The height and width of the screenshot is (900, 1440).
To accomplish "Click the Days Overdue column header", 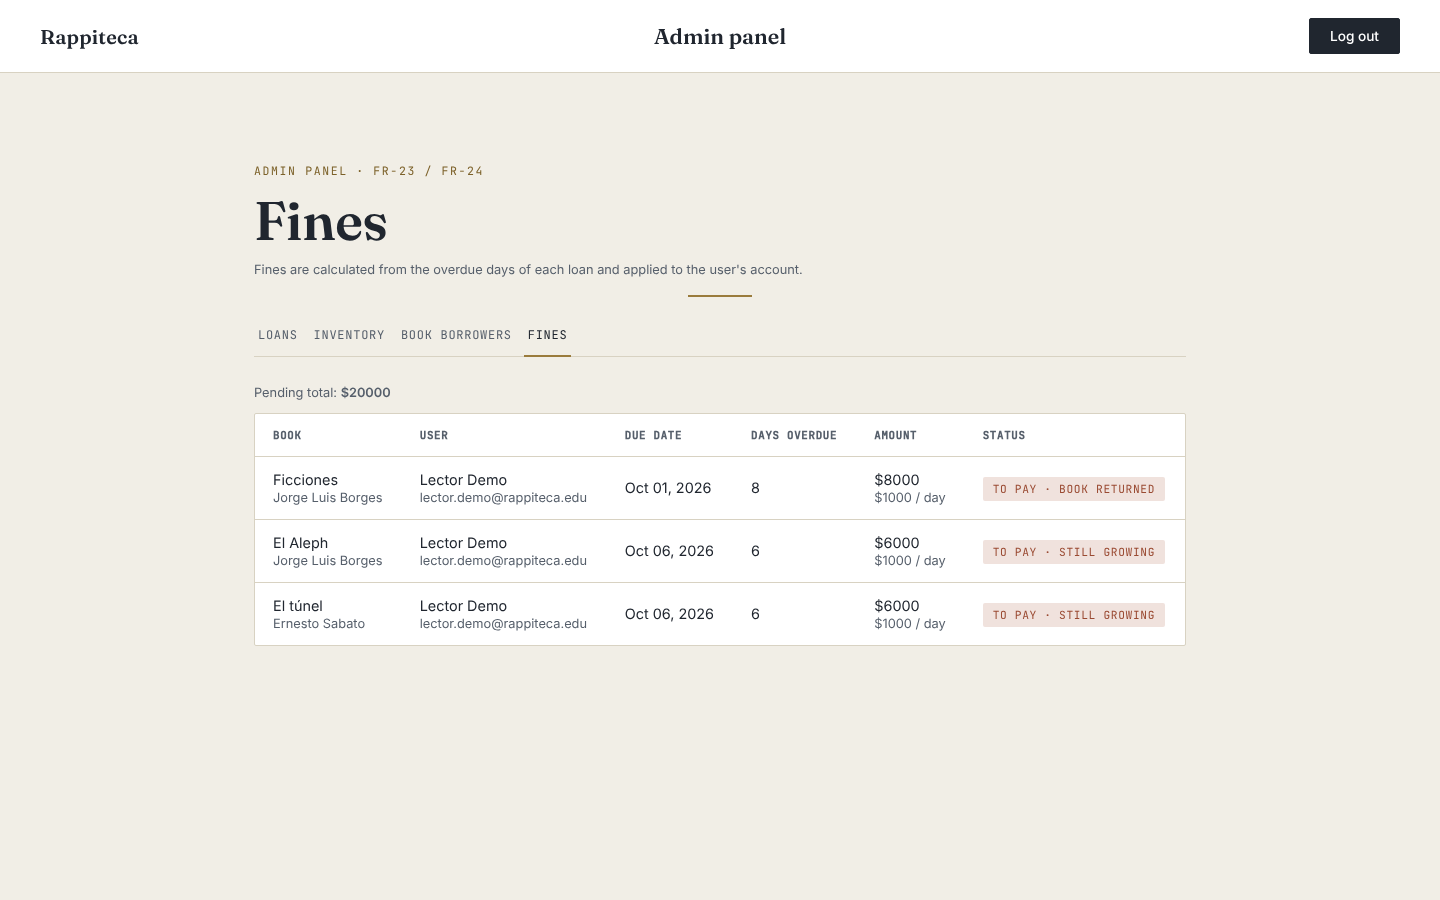I will [794, 435].
